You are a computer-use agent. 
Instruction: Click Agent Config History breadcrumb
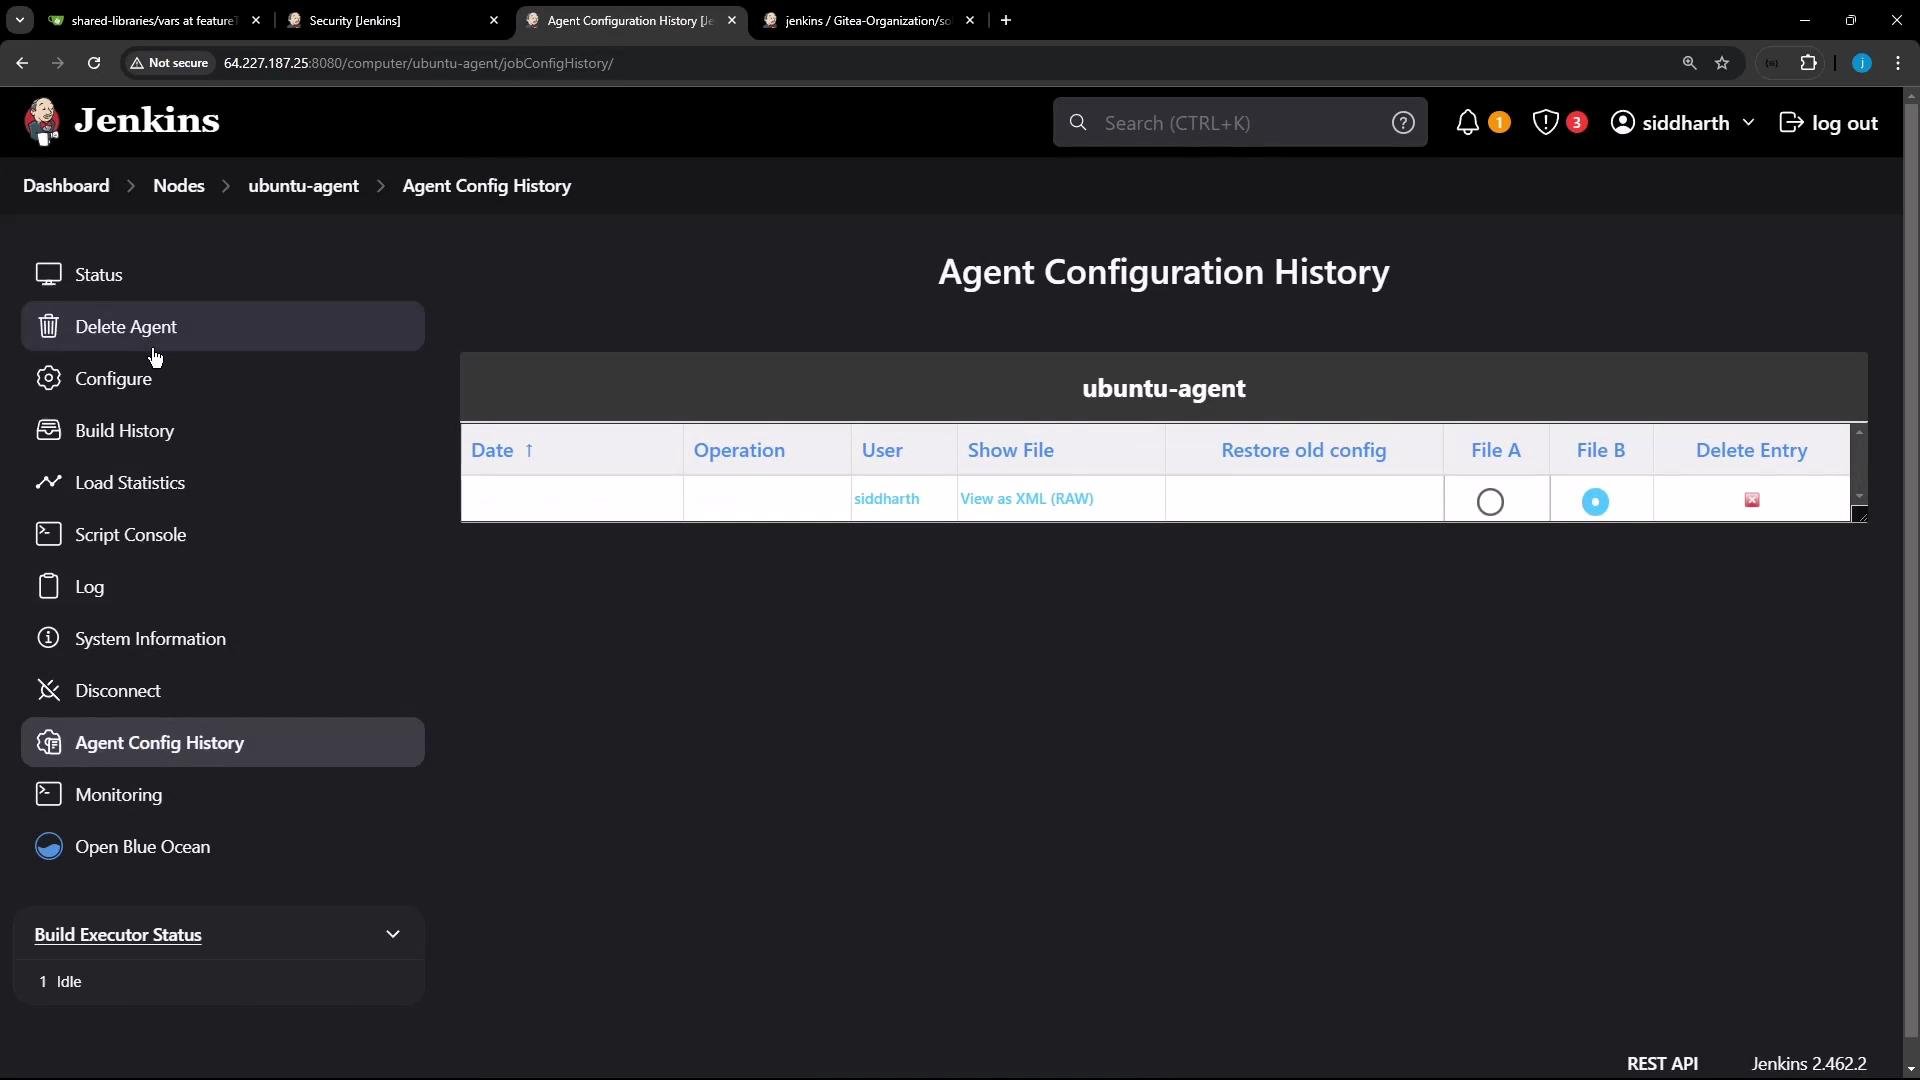coord(487,185)
